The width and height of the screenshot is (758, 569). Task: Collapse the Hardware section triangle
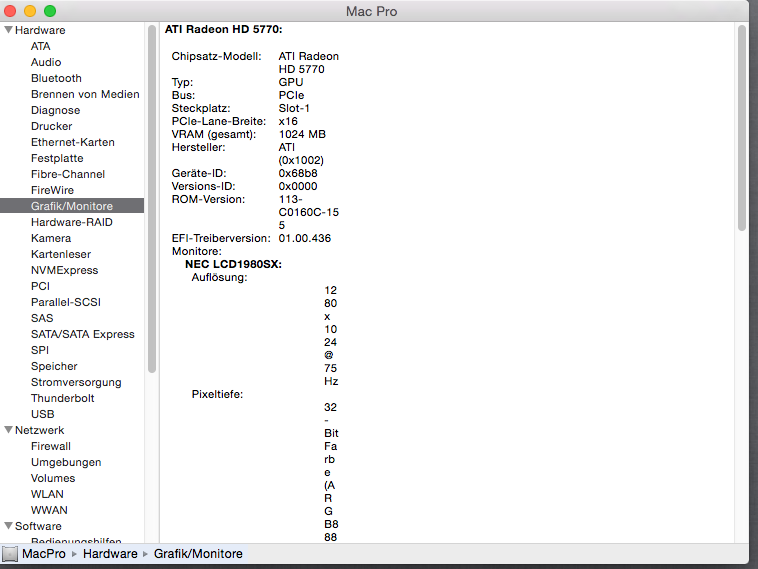point(8,30)
